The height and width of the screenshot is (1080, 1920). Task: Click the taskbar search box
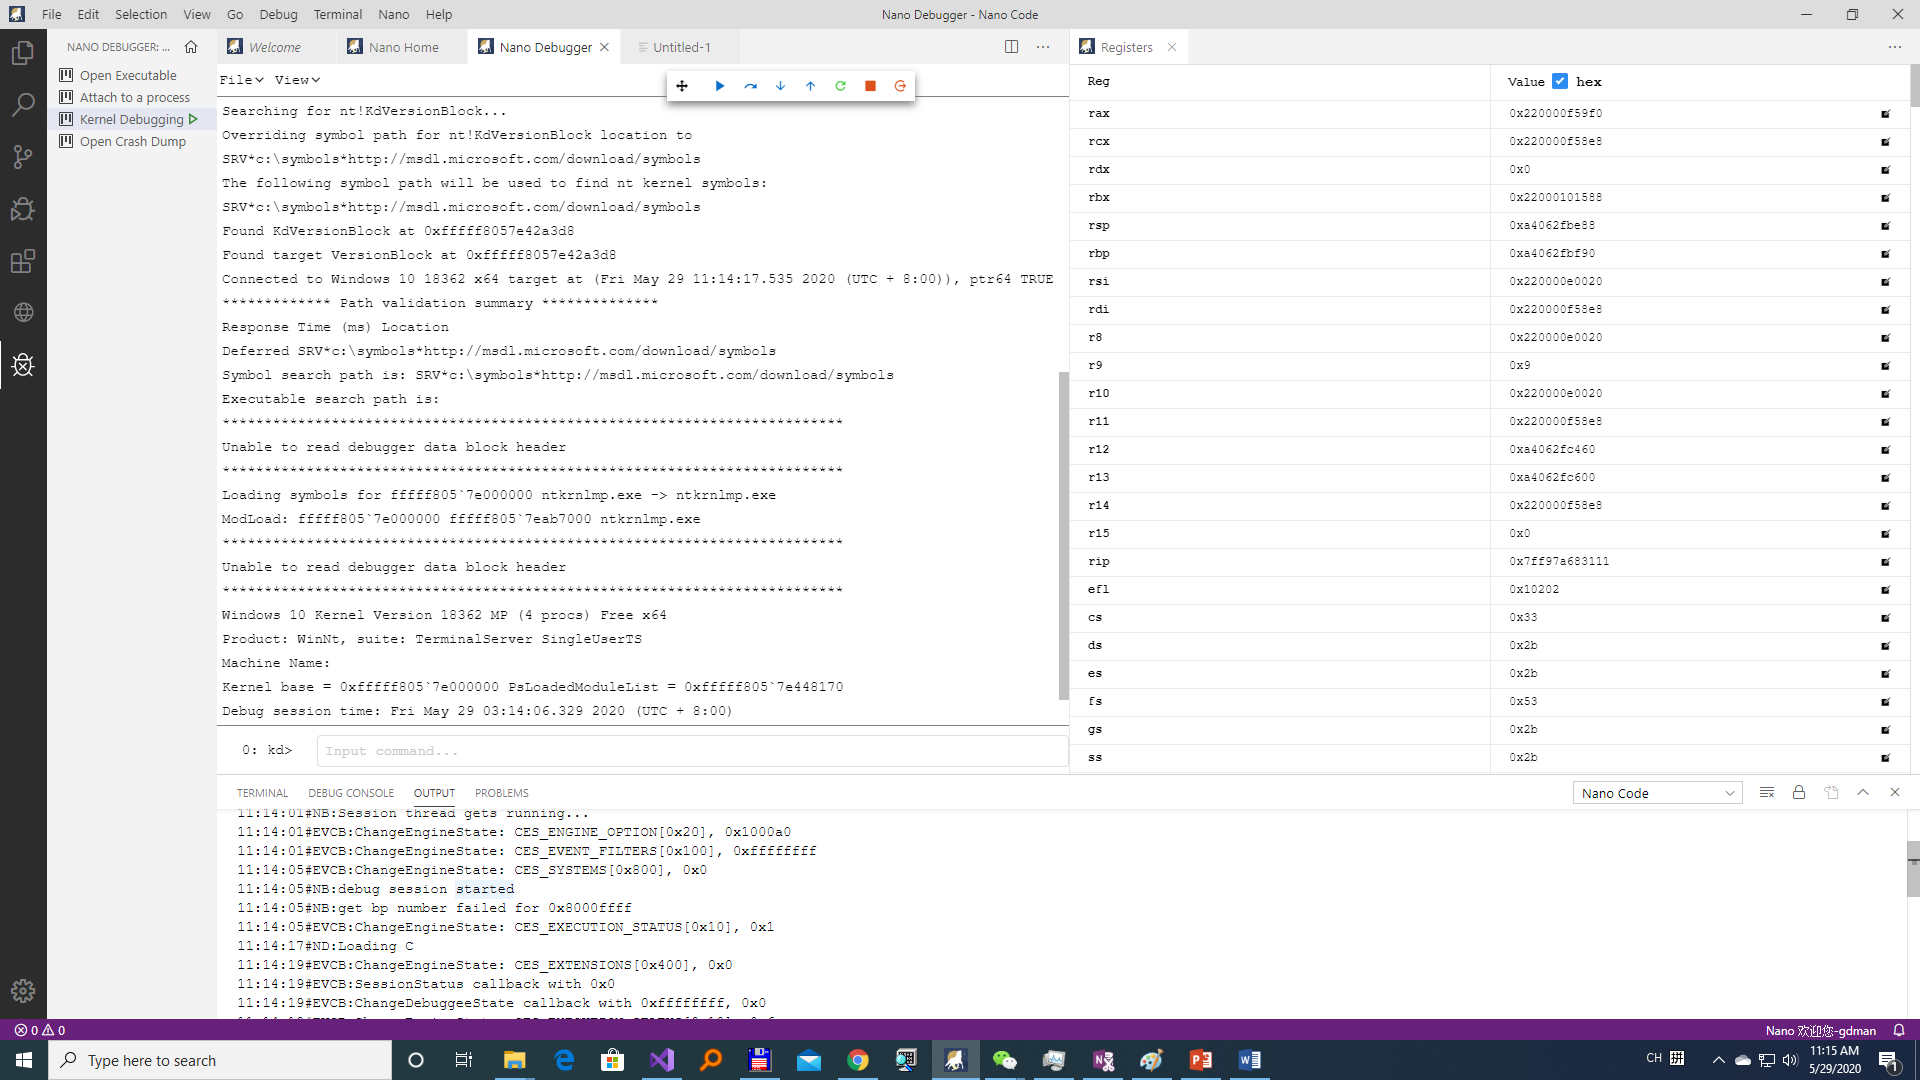click(x=220, y=1060)
